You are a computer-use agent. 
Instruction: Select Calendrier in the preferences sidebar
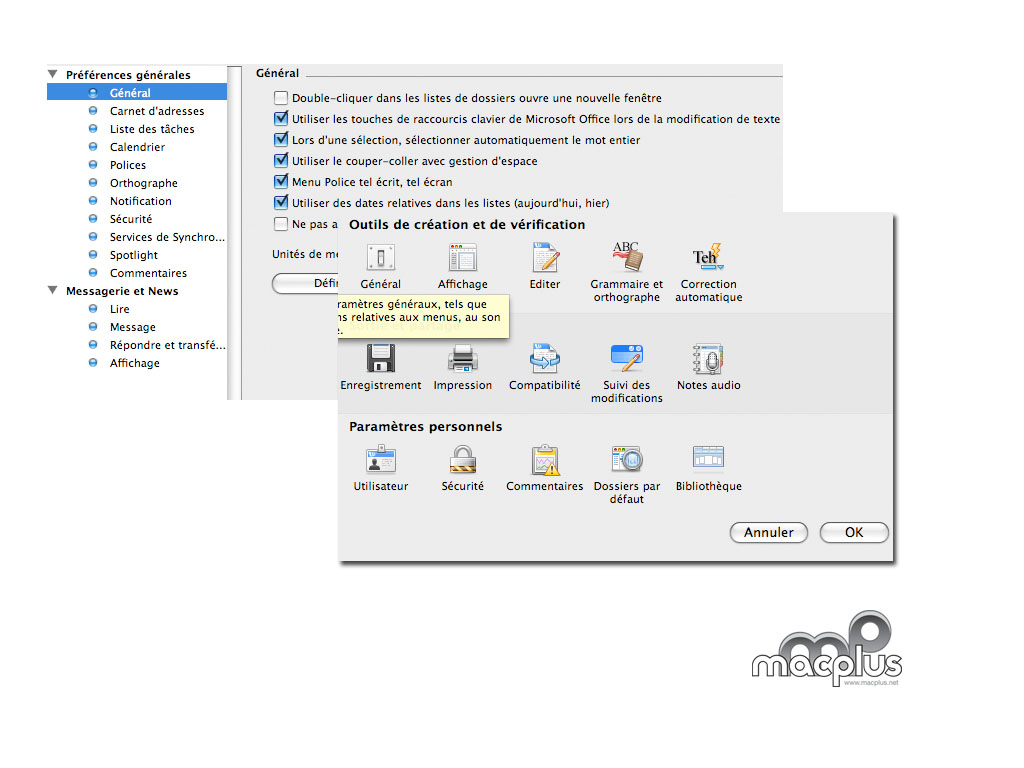coord(137,147)
